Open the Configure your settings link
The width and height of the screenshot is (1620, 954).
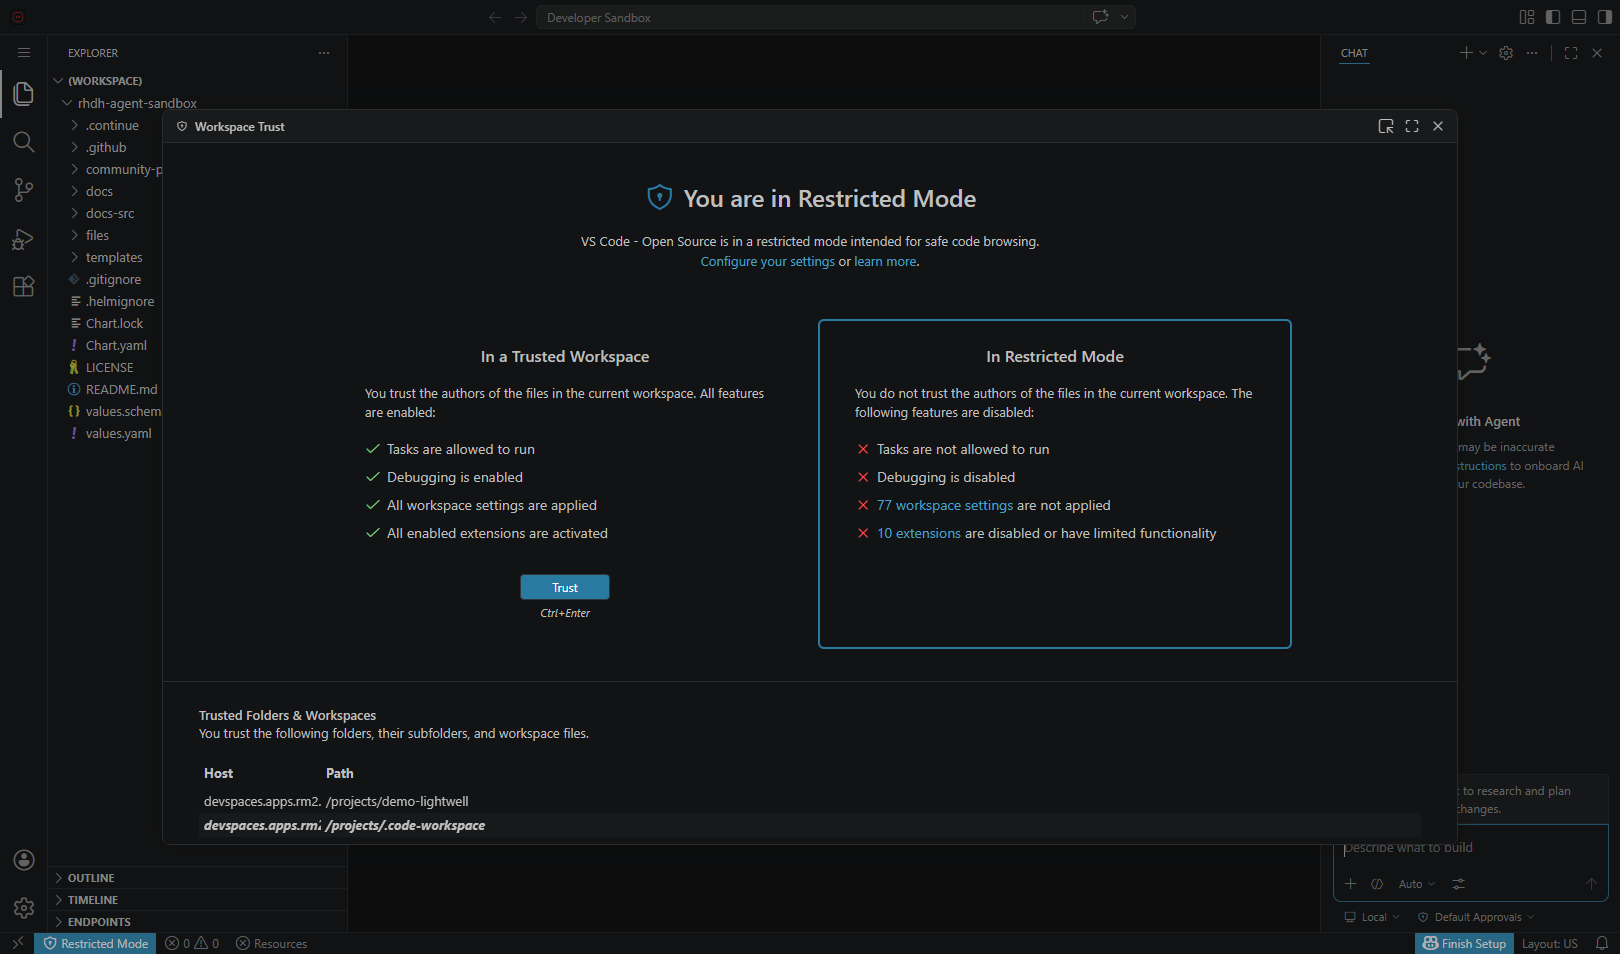click(x=767, y=262)
